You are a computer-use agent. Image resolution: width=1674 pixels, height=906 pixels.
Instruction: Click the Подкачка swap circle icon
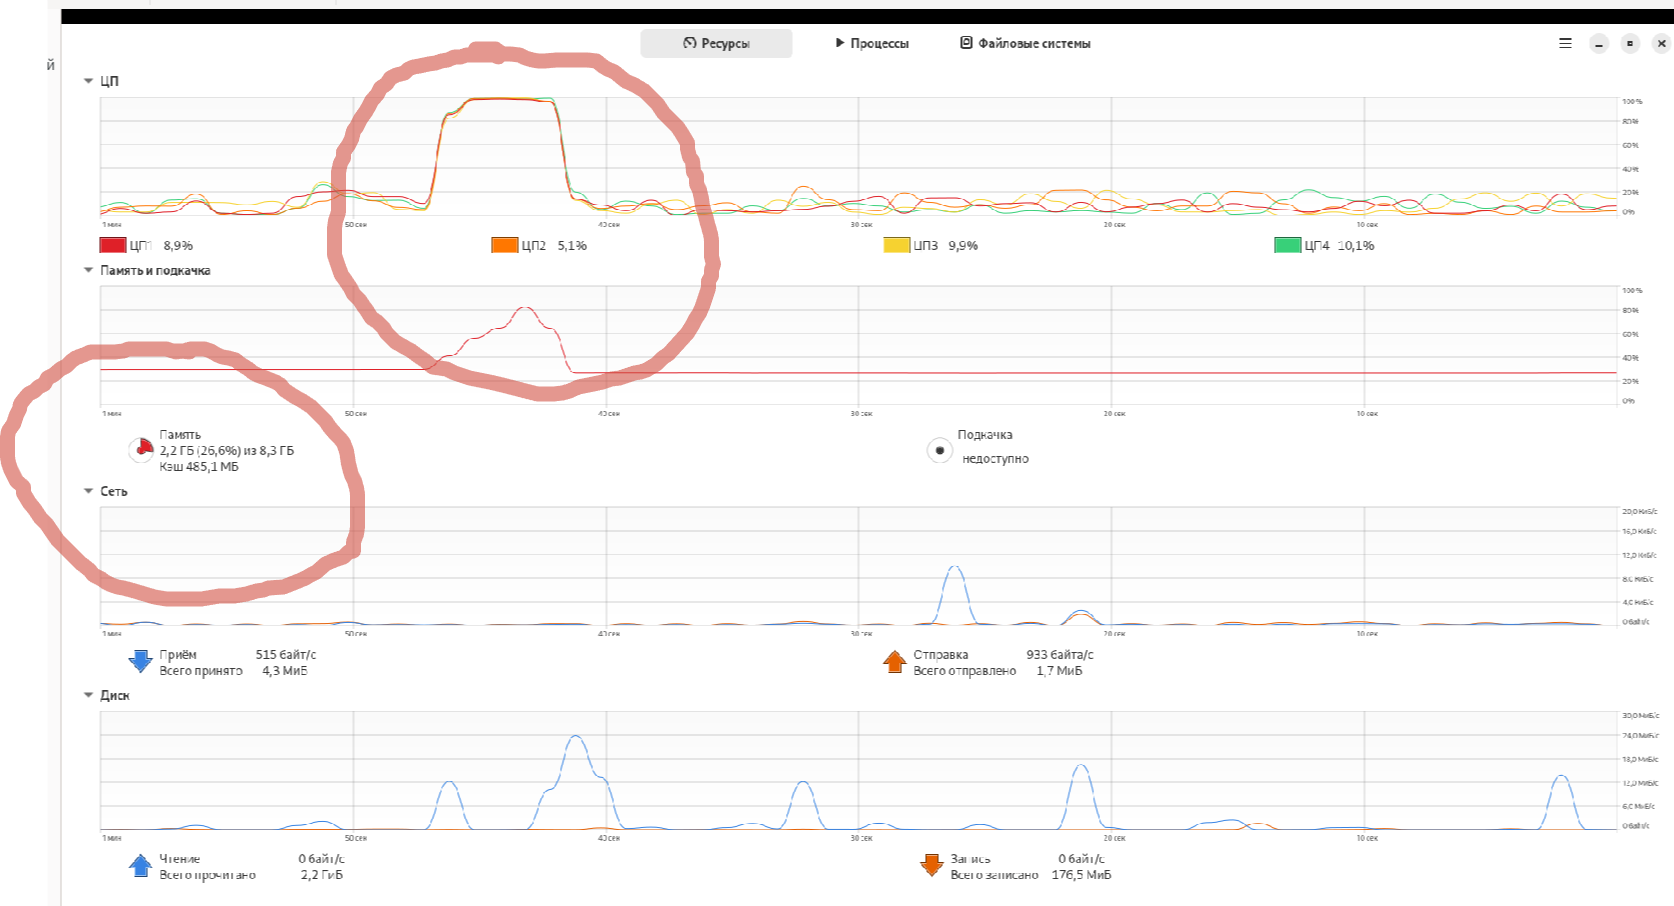coord(939,450)
